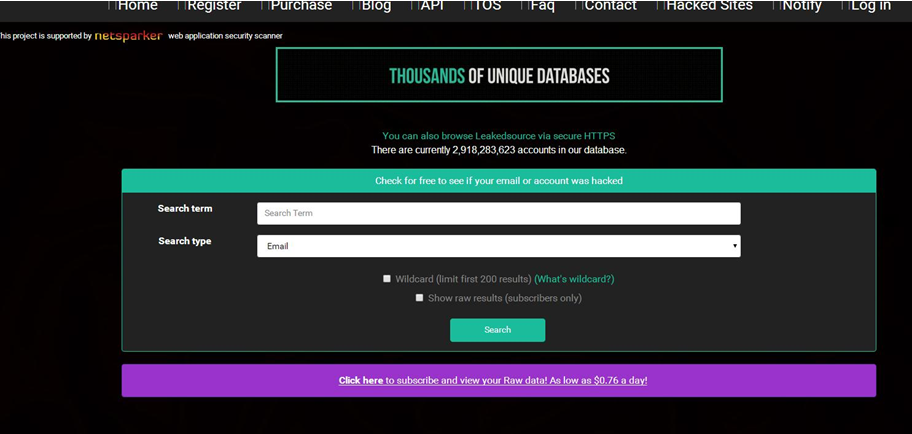Open the Notify menu item
The image size is (912, 434).
[801, 6]
